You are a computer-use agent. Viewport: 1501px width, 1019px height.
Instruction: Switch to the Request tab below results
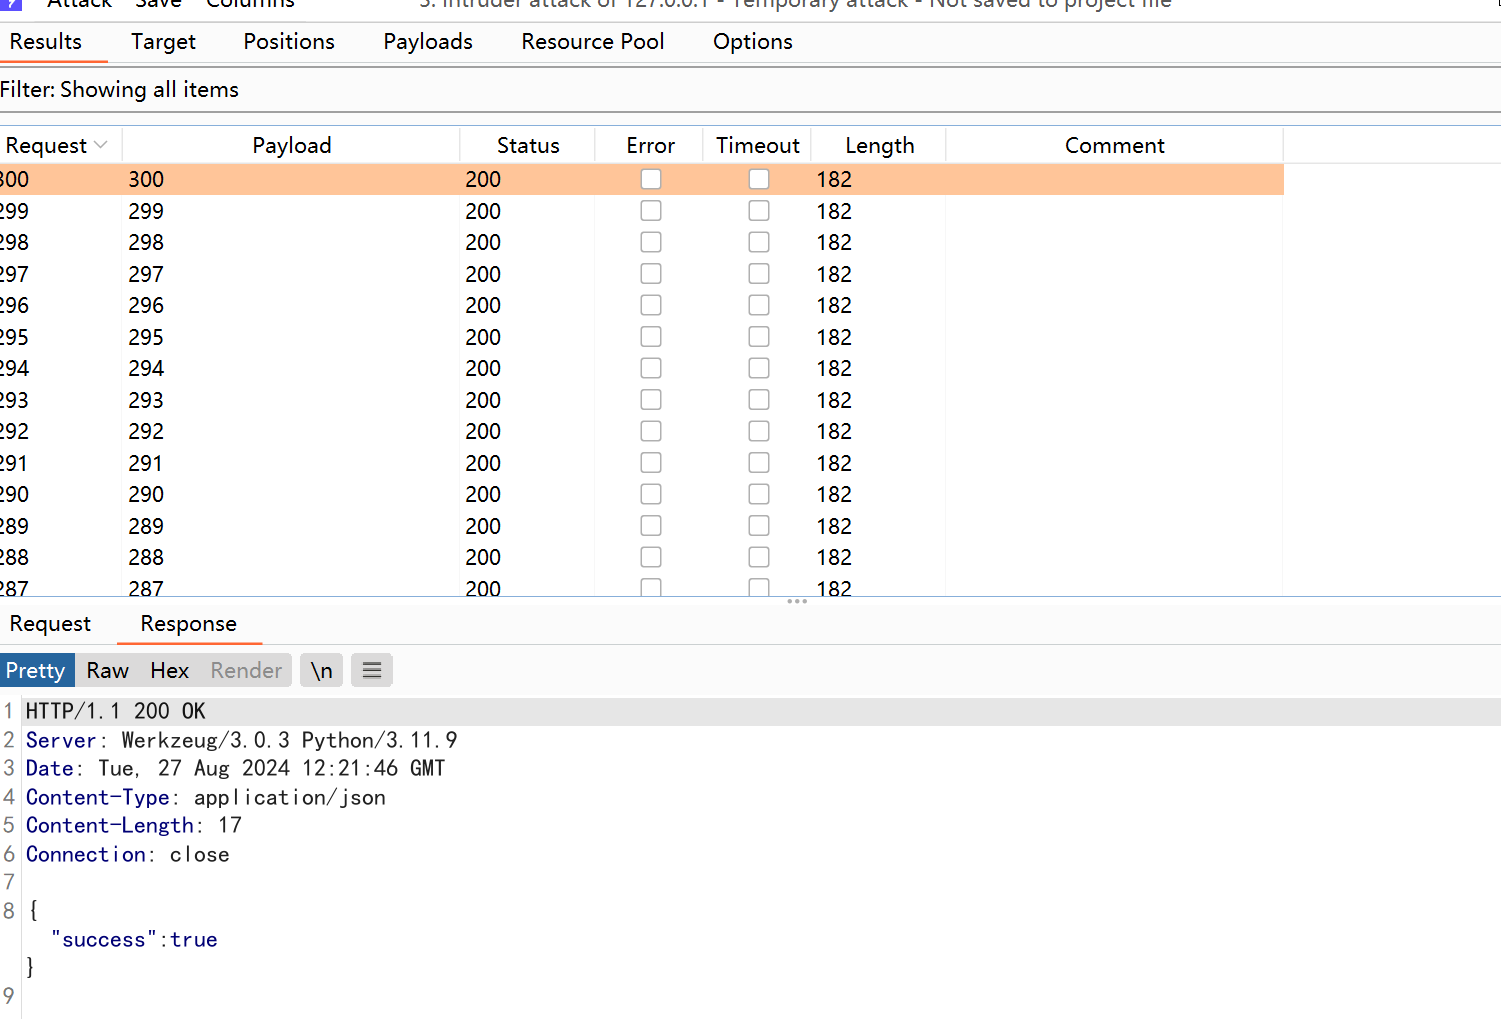pyautogui.click(x=50, y=623)
